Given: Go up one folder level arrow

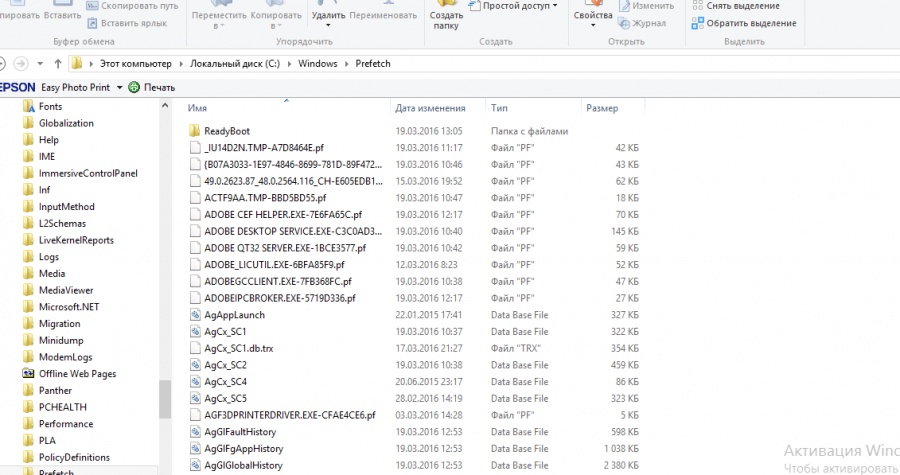Looking at the screenshot, I should [57, 64].
